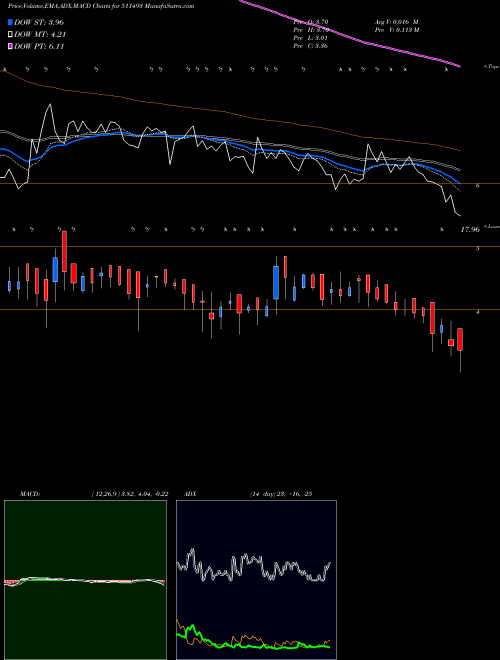
Task: Click the last red candlestick at the chart's right
Action: point(460,339)
